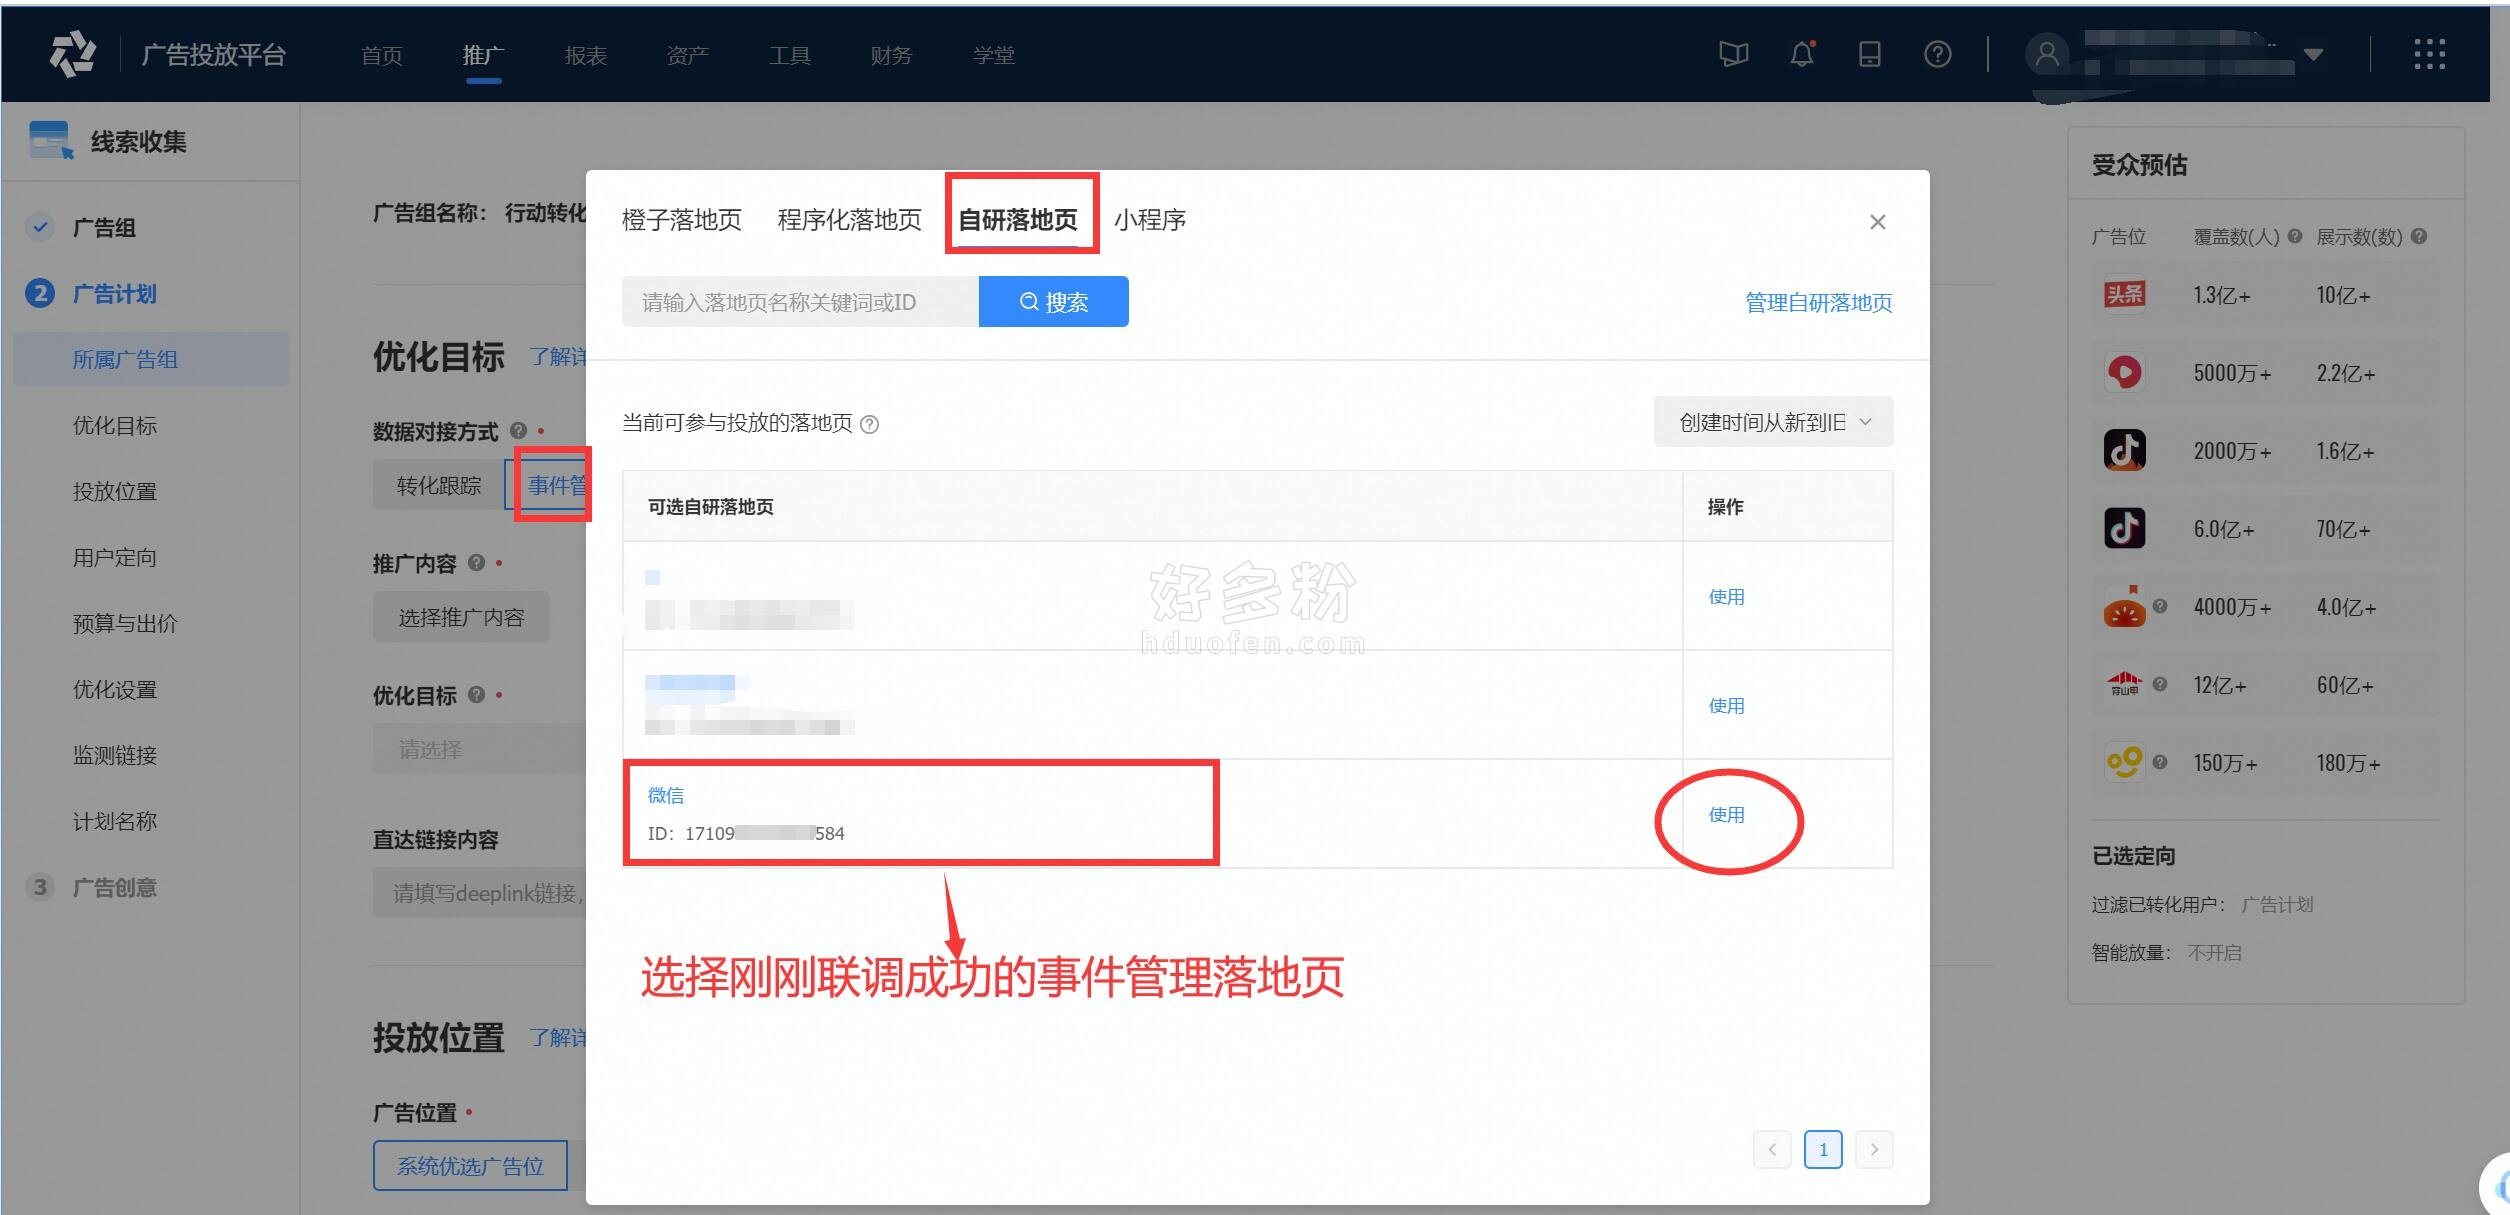Select the 转化跟踪 data connection option
The height and width of the screenshot is (1215, 2510).
click(438, 486)
